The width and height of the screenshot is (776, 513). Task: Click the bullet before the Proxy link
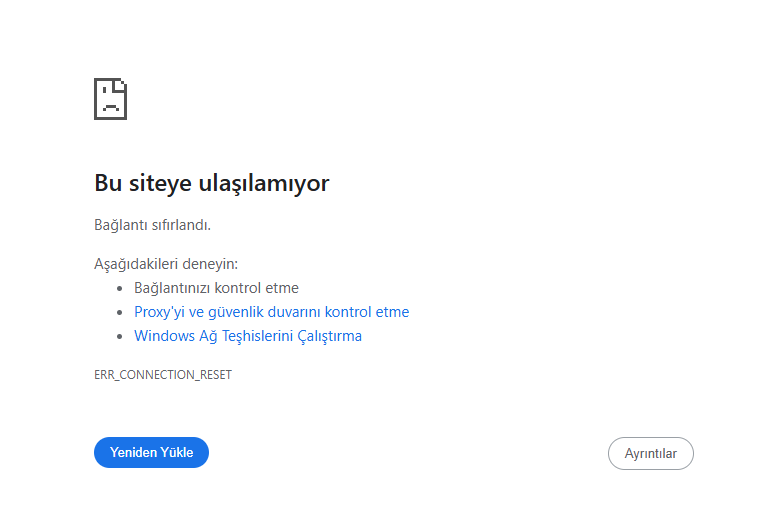pyautogui.click(x=121, y=312)
